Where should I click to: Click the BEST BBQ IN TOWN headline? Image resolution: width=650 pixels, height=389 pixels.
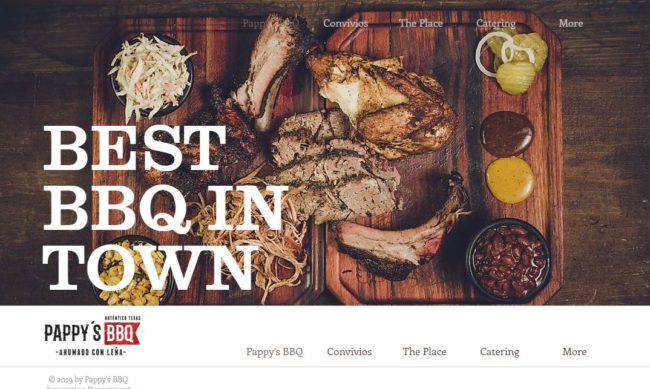[166, 207]
